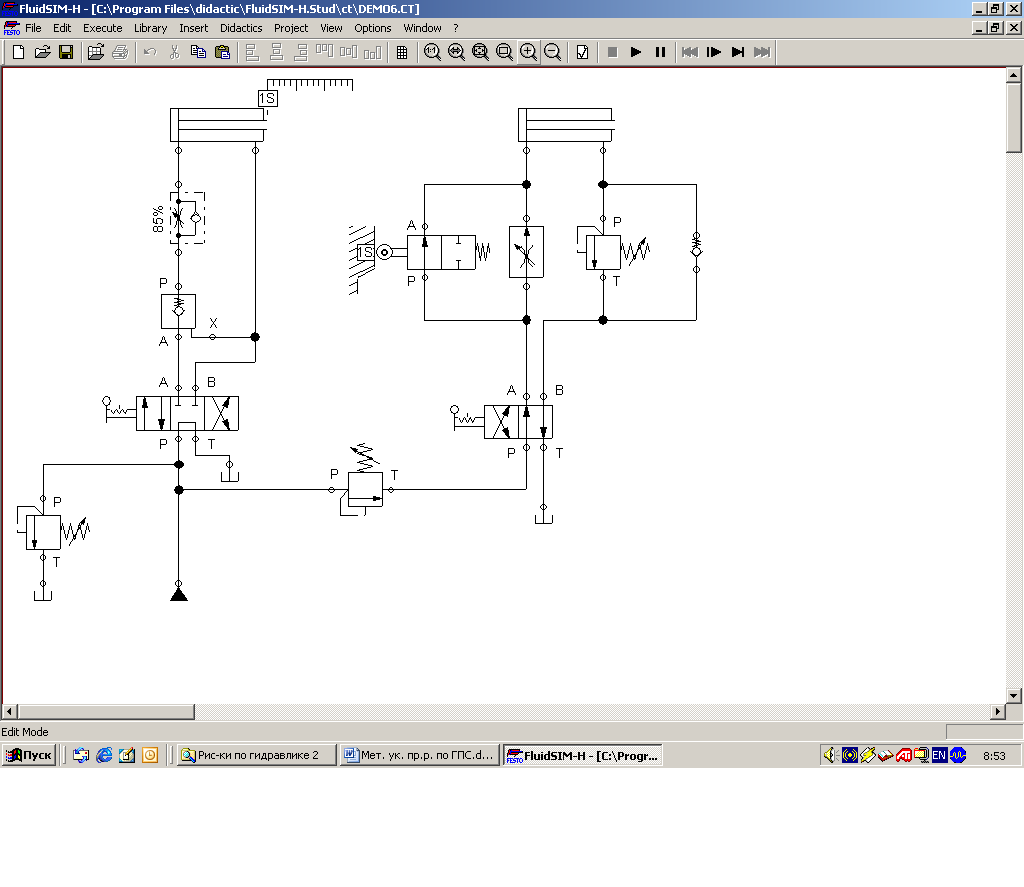Screen dimensions: 1024x887
Task: Create a new circuit with New icon
Action: point(18,52)
